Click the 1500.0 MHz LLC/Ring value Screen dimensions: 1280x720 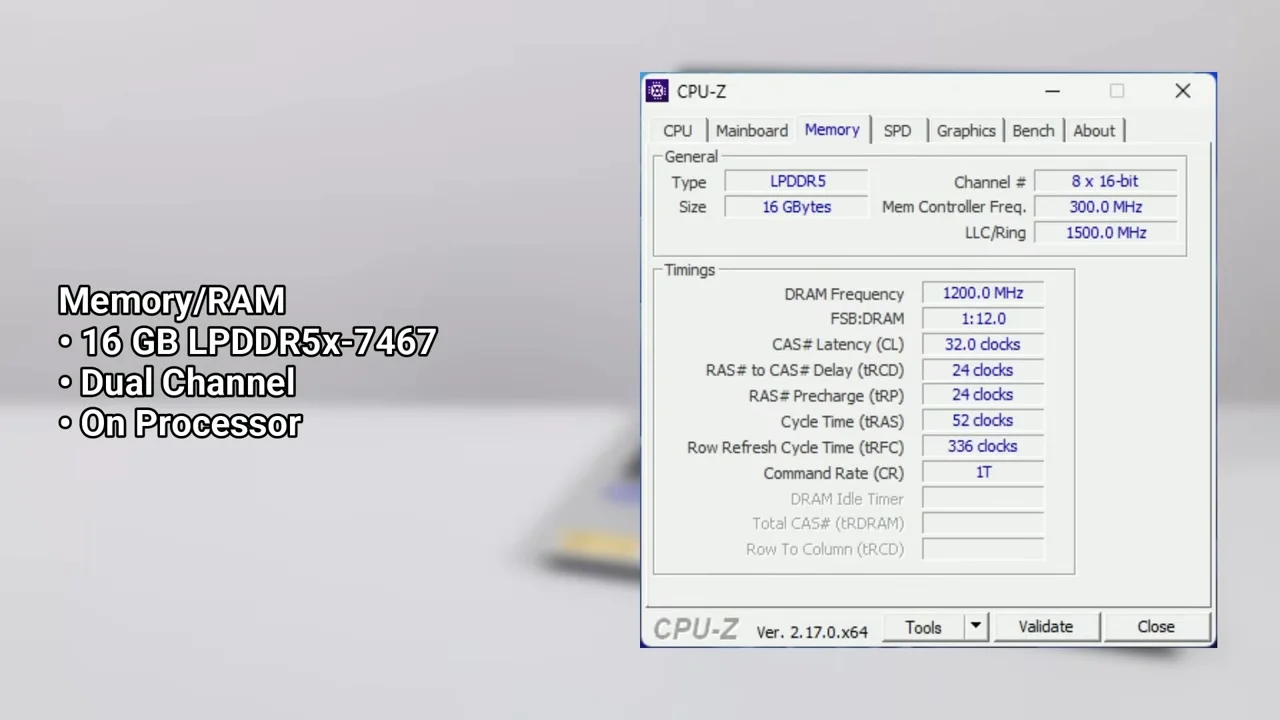[1105, 232]
